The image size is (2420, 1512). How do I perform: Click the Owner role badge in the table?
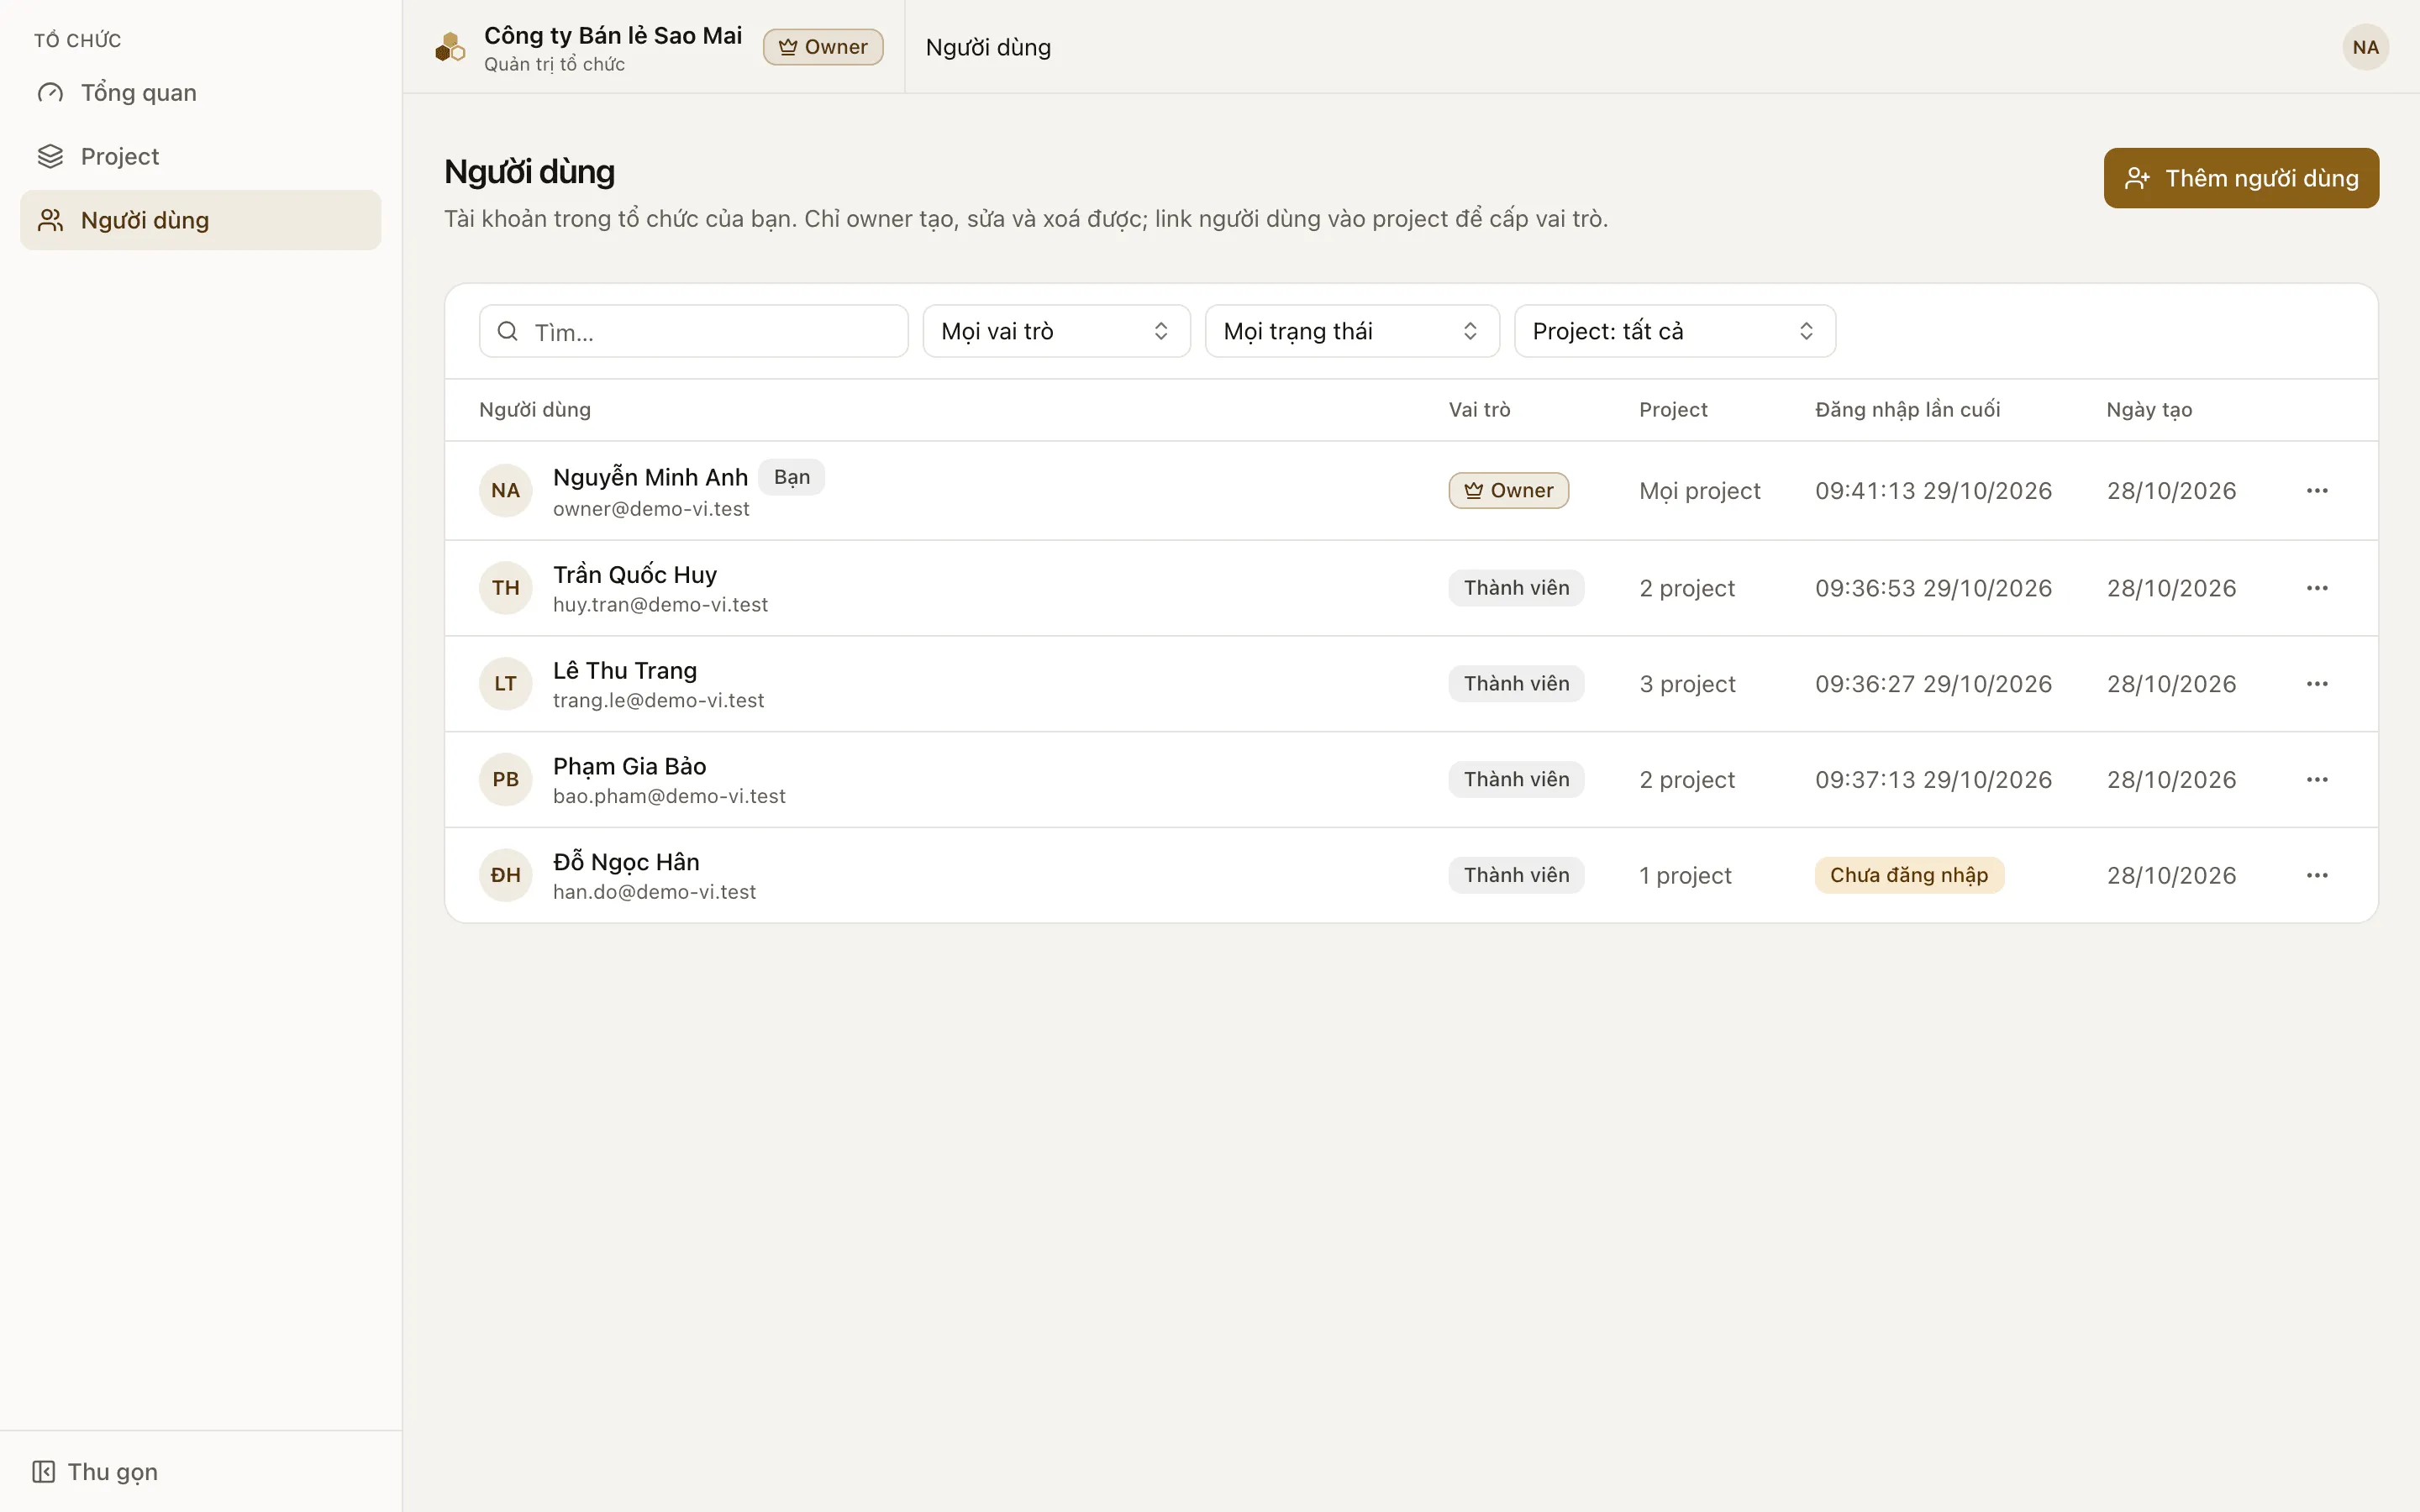coord(1508,491)
